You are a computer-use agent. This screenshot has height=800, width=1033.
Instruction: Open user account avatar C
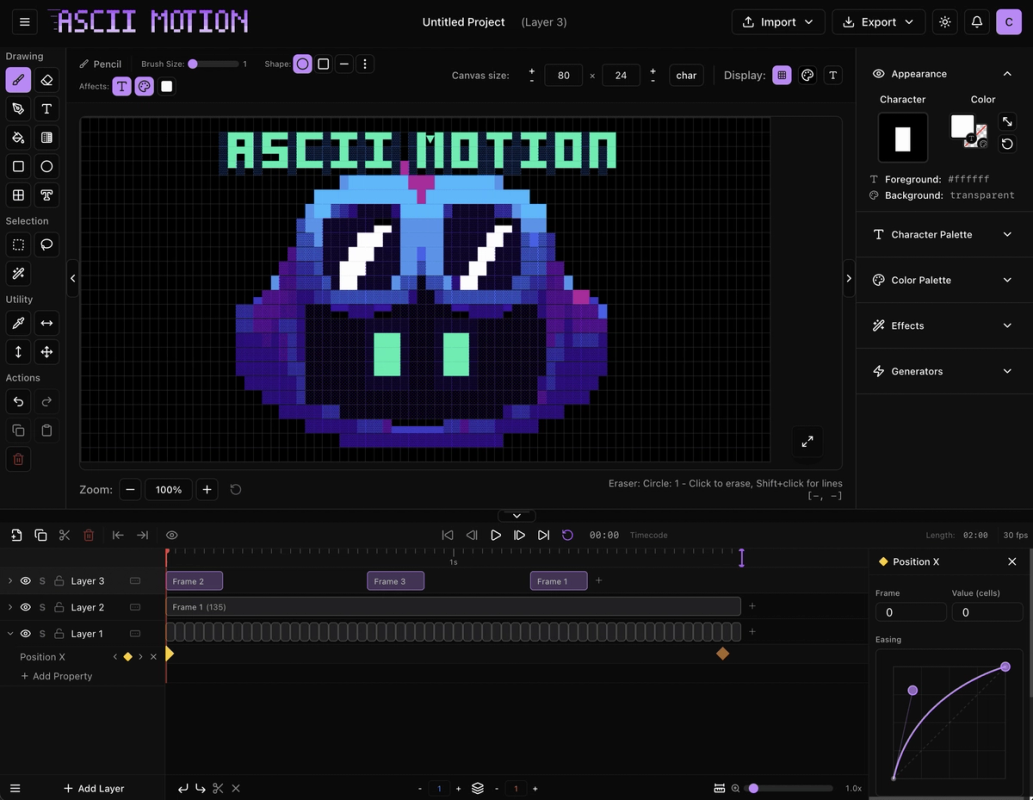point(1009,22)
